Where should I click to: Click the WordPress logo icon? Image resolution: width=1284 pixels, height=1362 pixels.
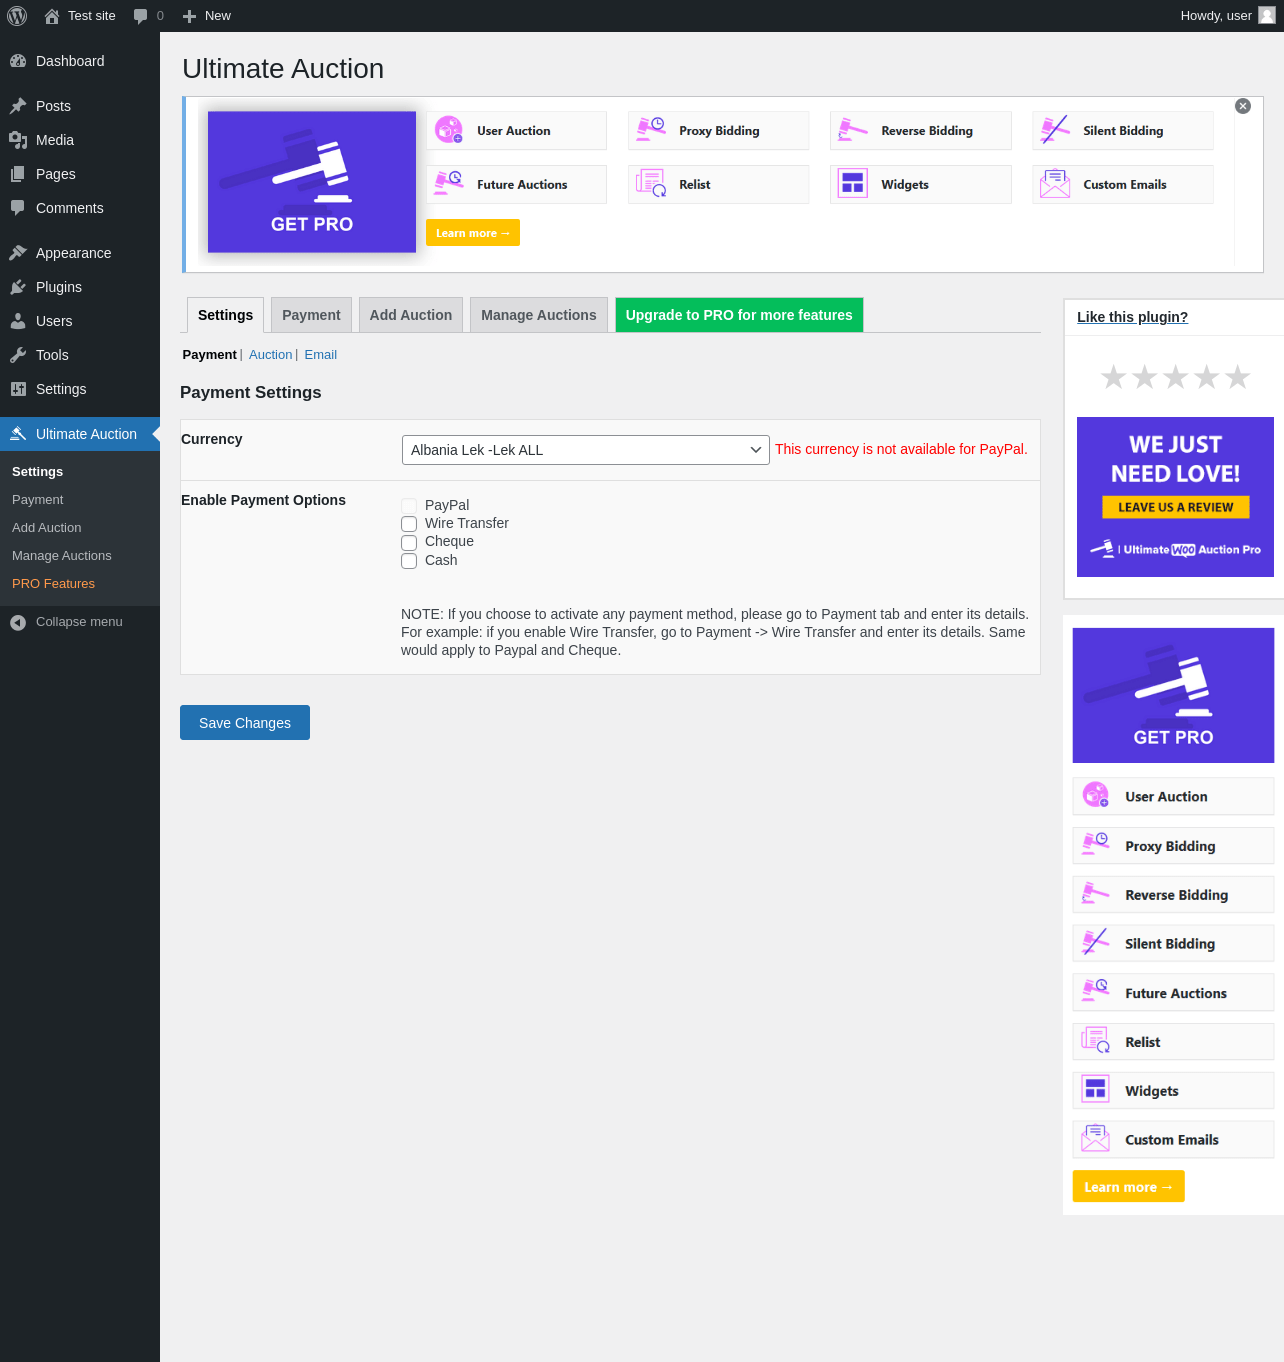click(17, 16)
